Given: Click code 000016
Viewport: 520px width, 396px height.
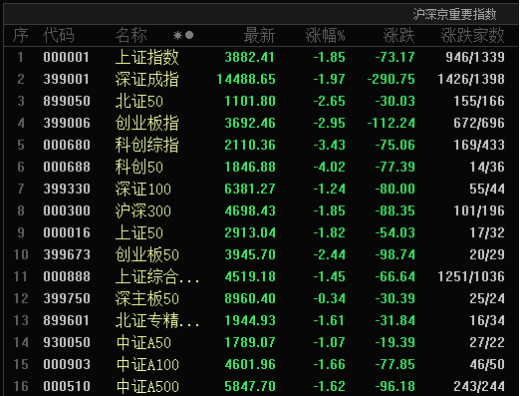Looking at the screenshot, I should coord(67,233).
